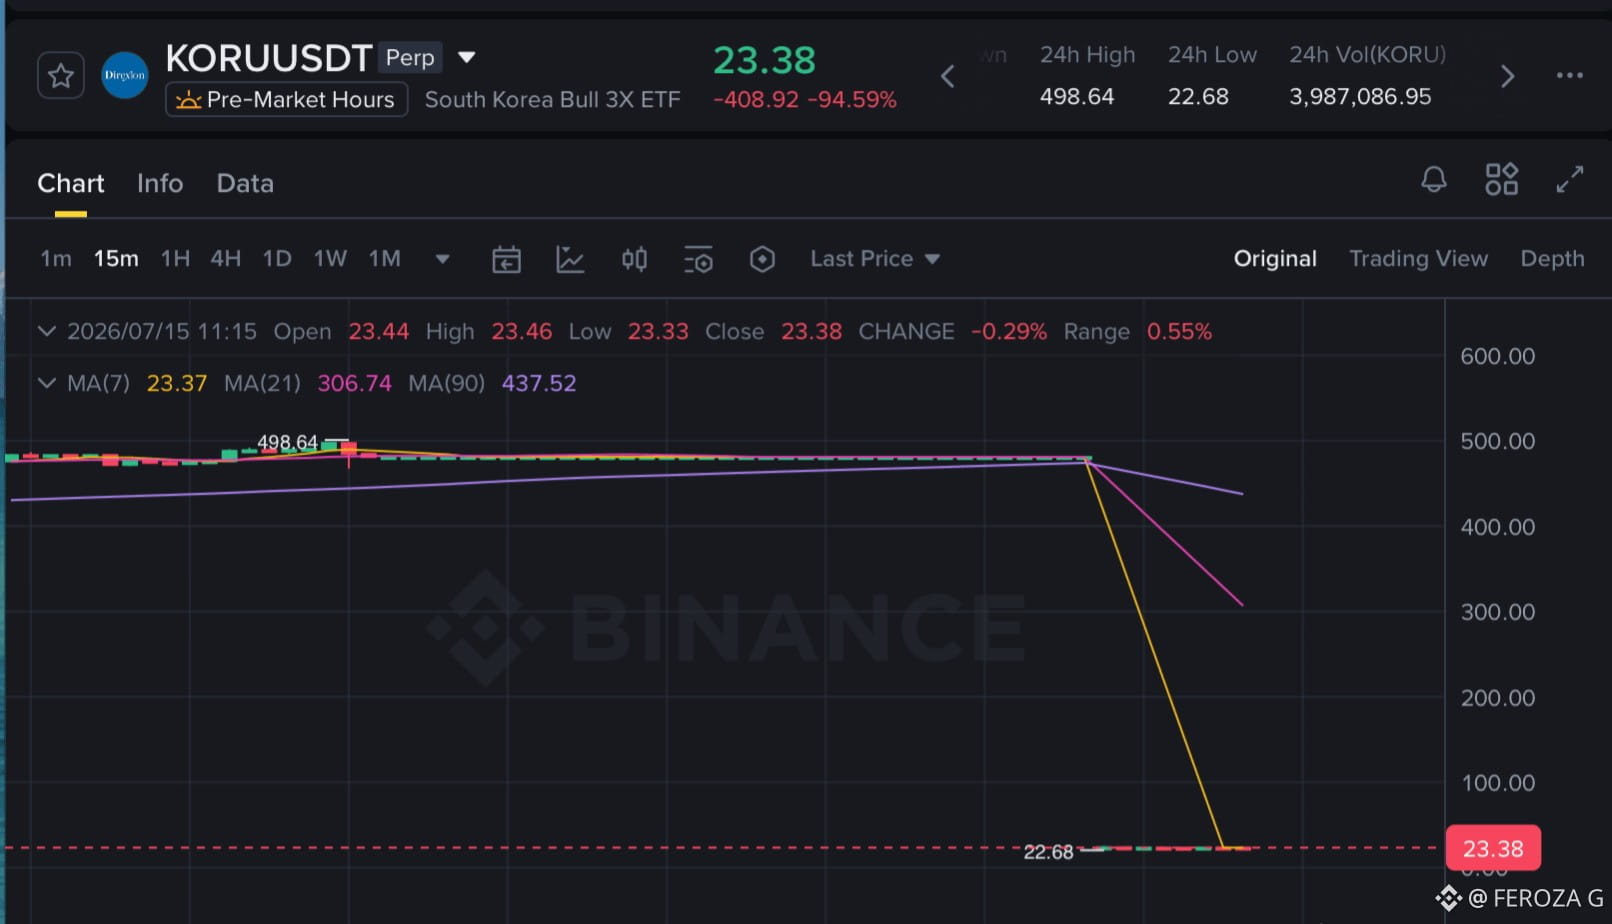
Task: Open the chart display settings icon
Action: (x=698, y=260)
